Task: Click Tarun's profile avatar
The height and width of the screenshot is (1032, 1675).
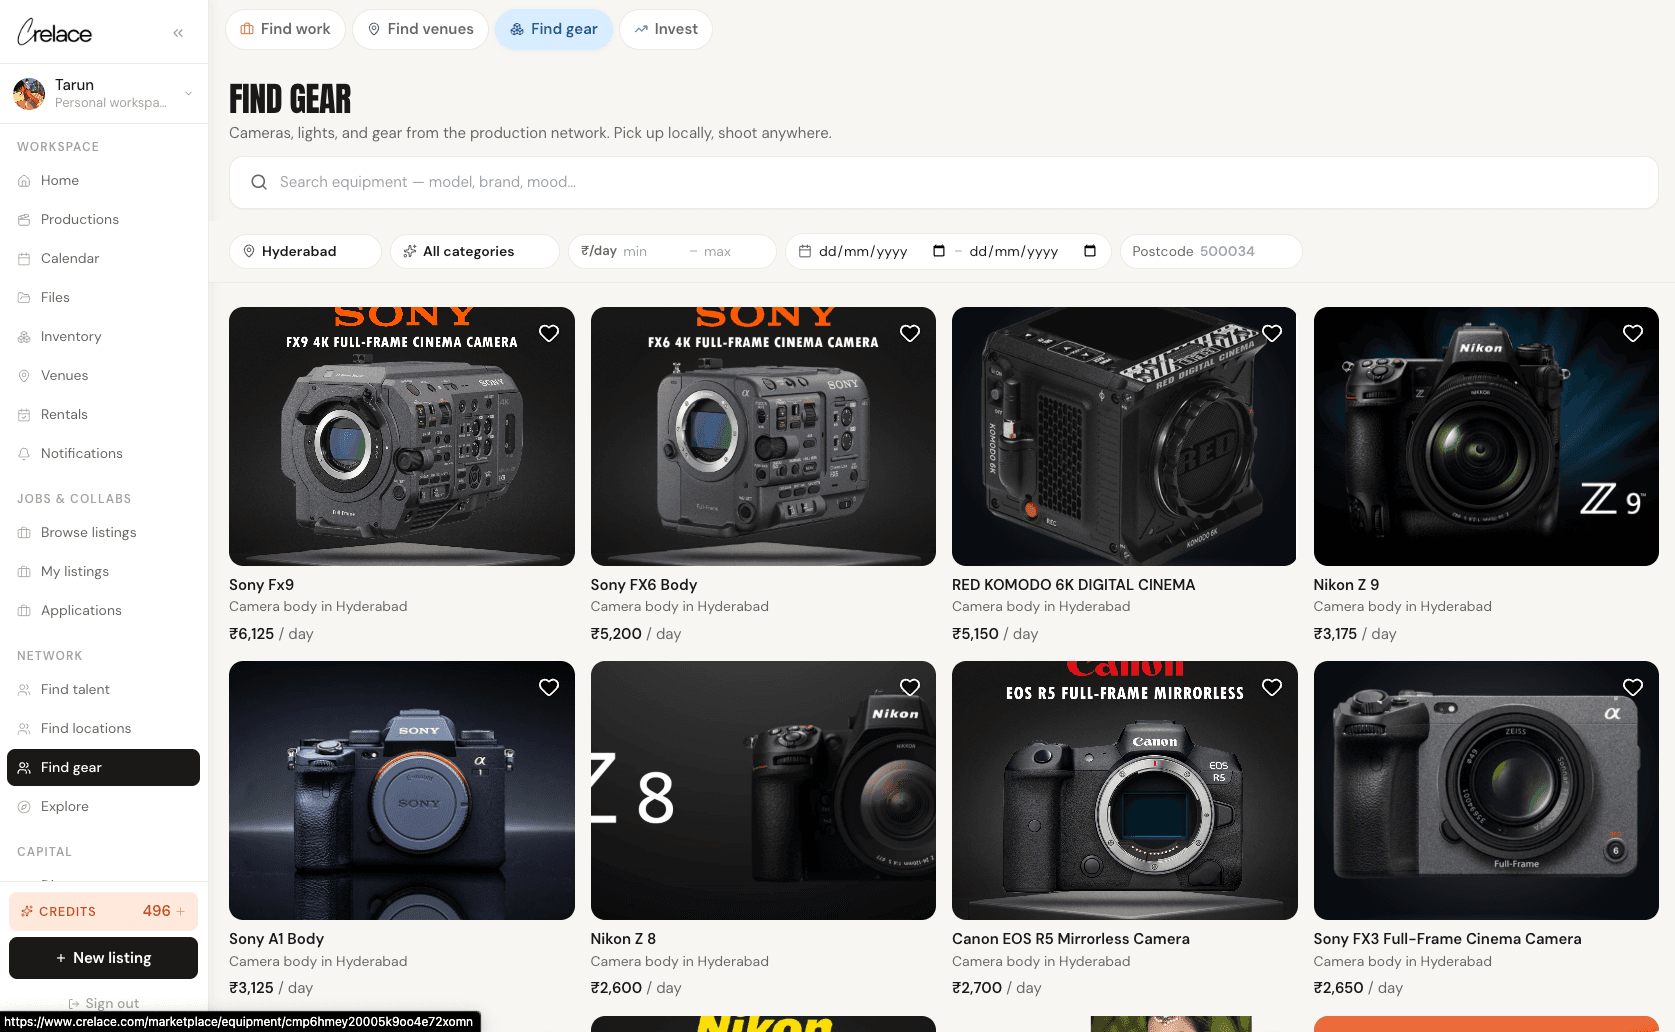Action: [29, 93]
